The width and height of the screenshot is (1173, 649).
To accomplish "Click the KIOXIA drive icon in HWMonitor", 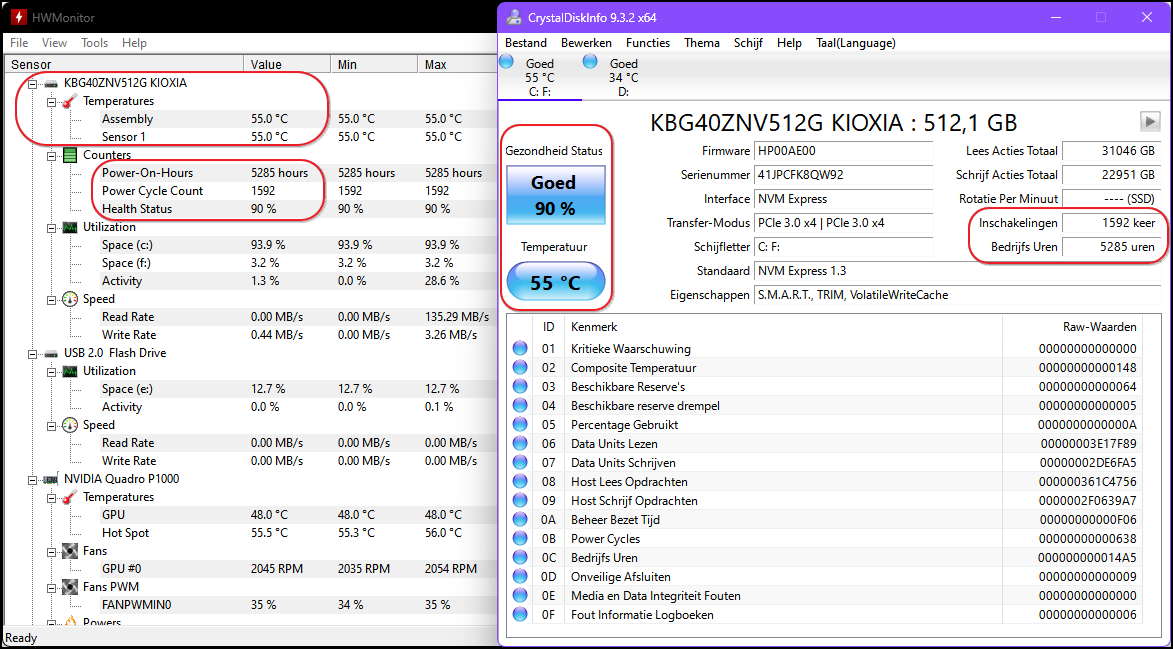I will tap(52, 83).
